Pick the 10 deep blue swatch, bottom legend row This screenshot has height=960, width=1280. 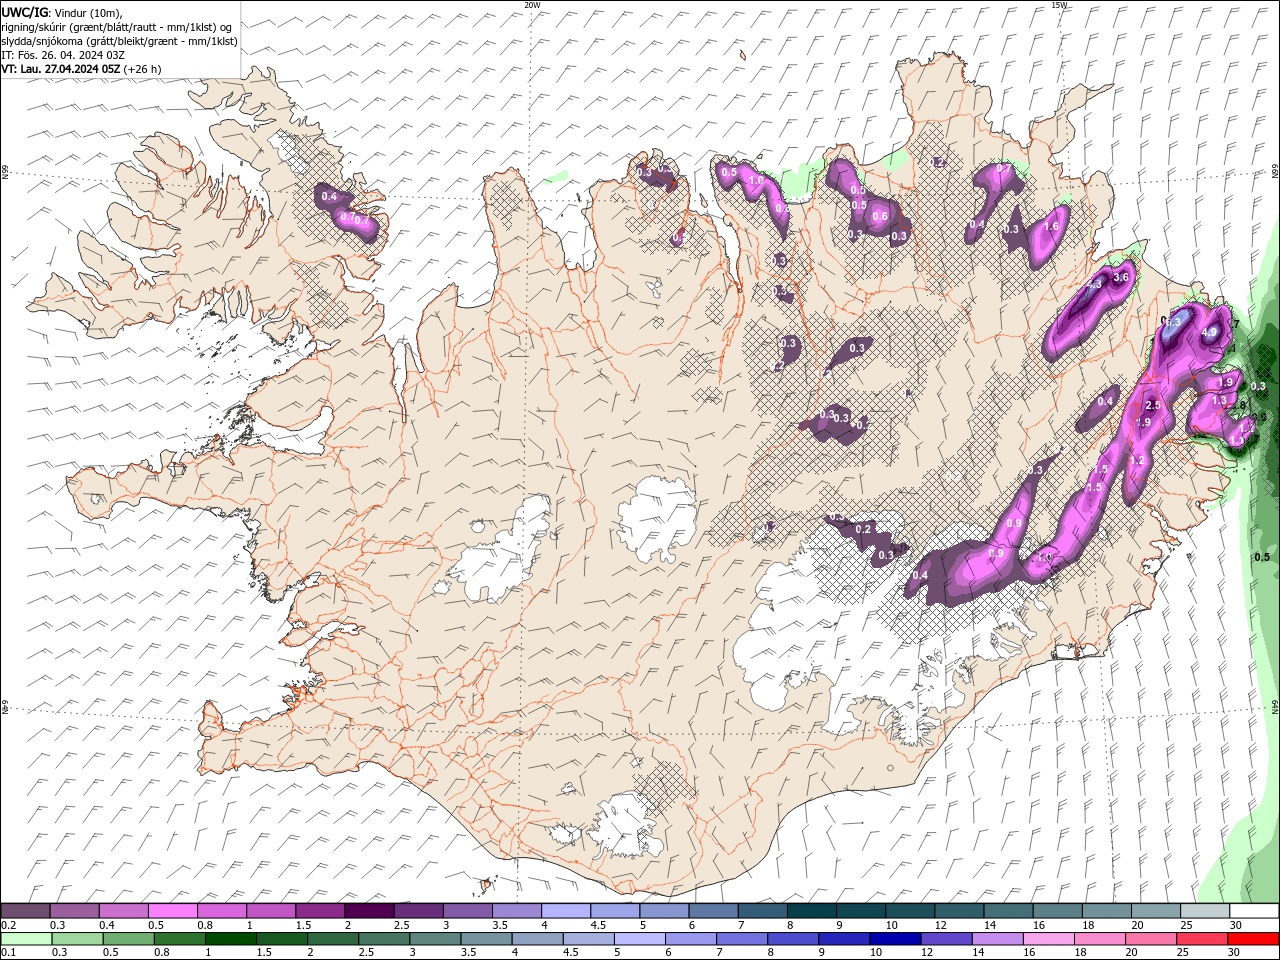pyautogui.click(x=894, y=939)
